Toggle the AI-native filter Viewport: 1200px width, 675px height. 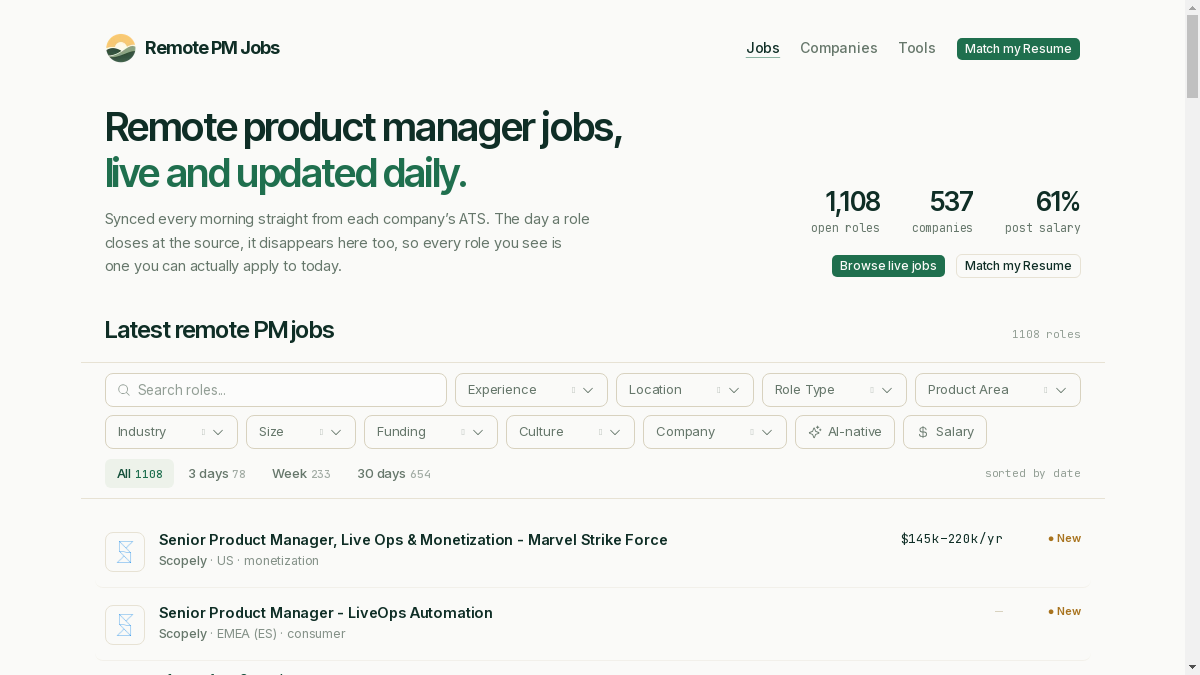click(x=845, y=432)
